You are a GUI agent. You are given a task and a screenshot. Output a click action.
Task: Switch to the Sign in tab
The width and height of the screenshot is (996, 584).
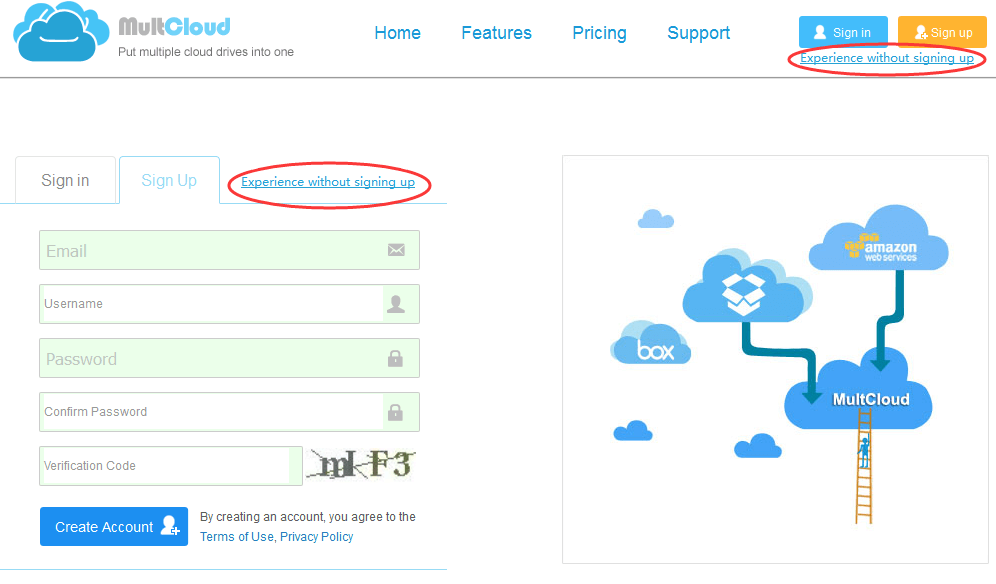65,180
